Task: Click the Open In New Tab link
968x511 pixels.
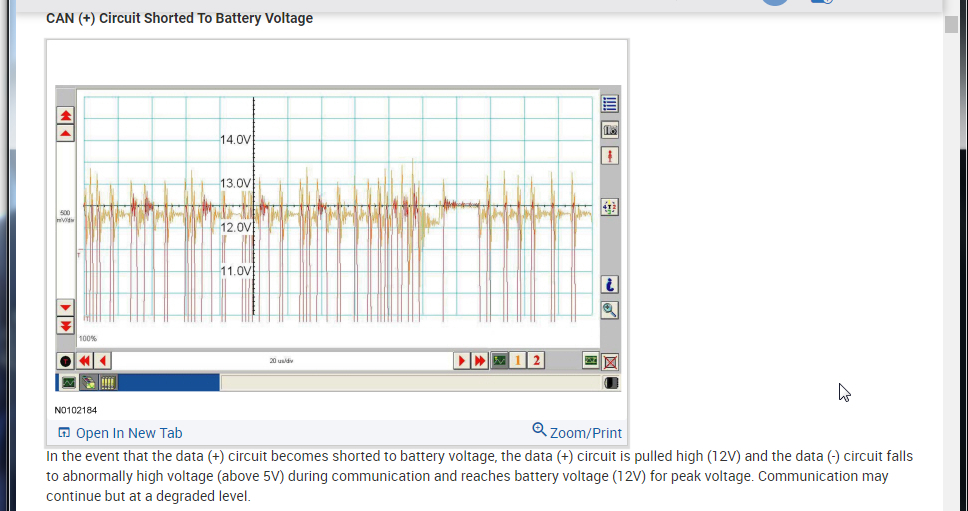Action: pos(129,433)
